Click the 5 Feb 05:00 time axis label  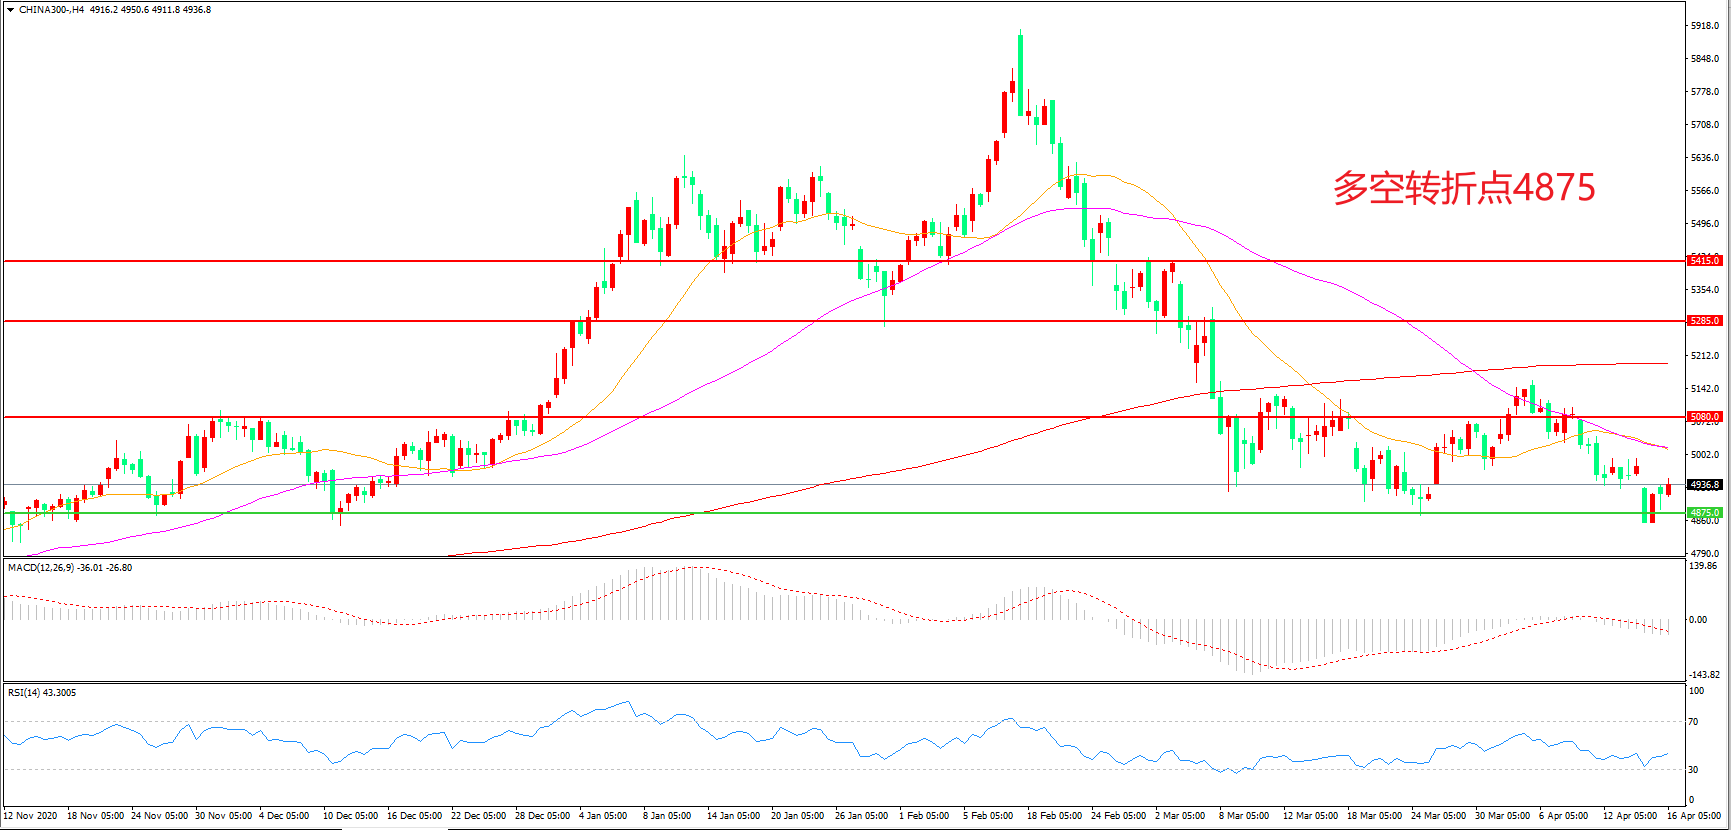987,816
